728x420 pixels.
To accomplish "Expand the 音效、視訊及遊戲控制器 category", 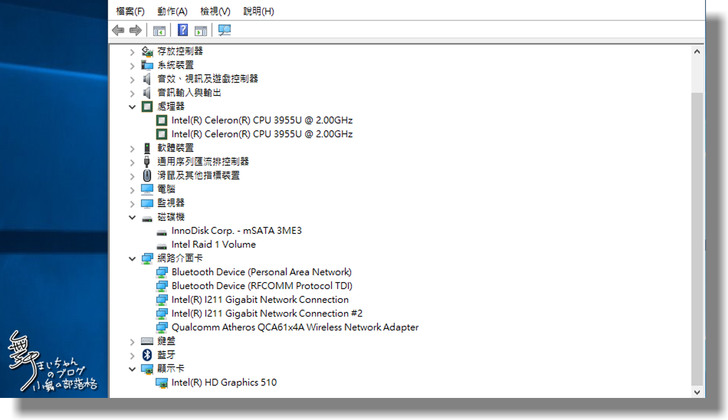I will tap(132, 80).
